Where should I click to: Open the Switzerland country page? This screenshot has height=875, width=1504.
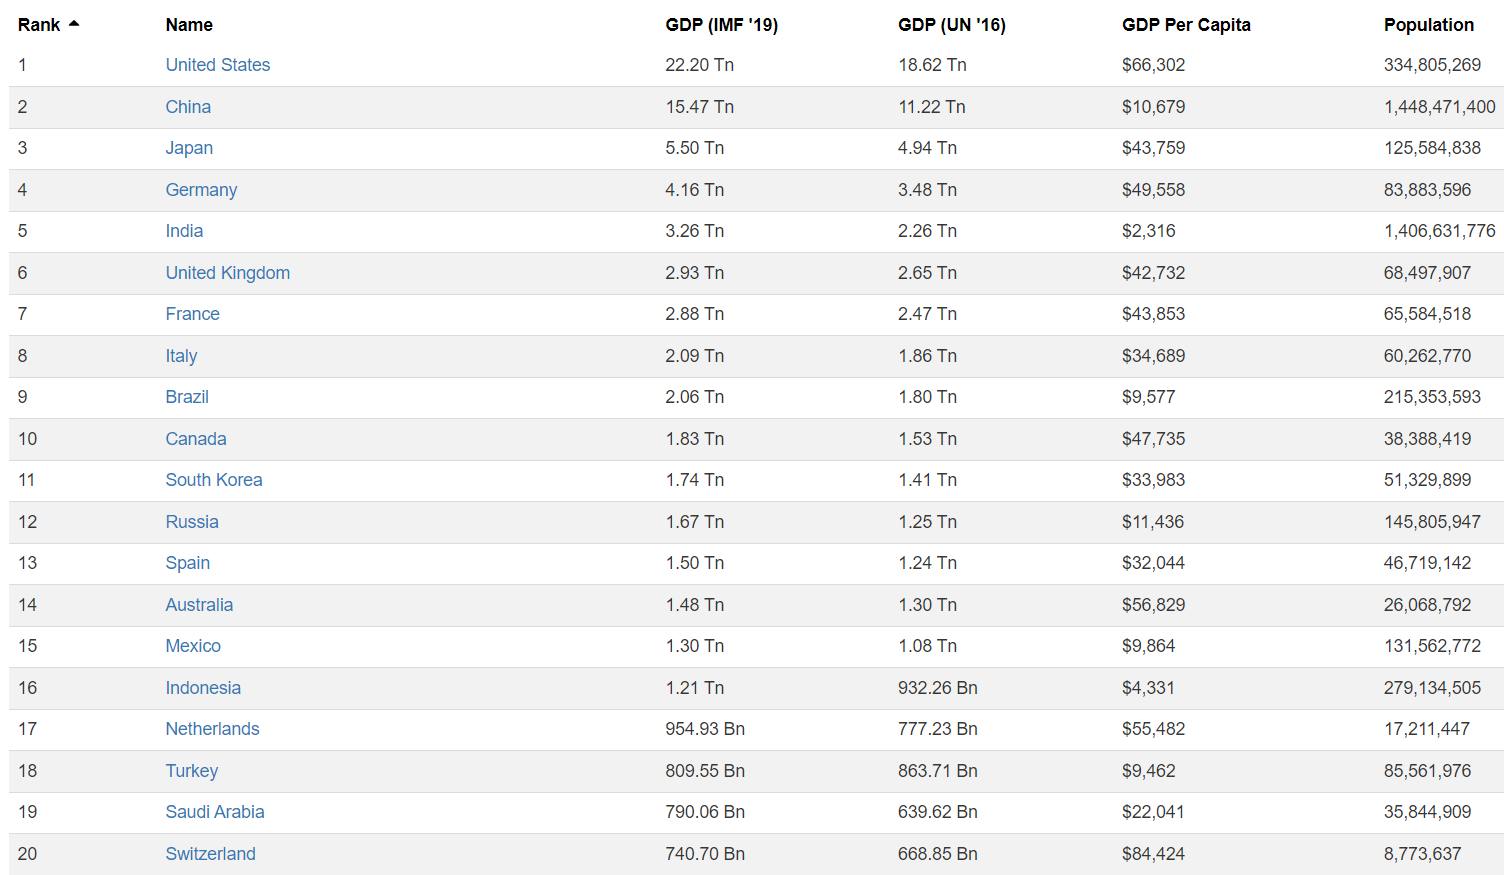point(210,854)
